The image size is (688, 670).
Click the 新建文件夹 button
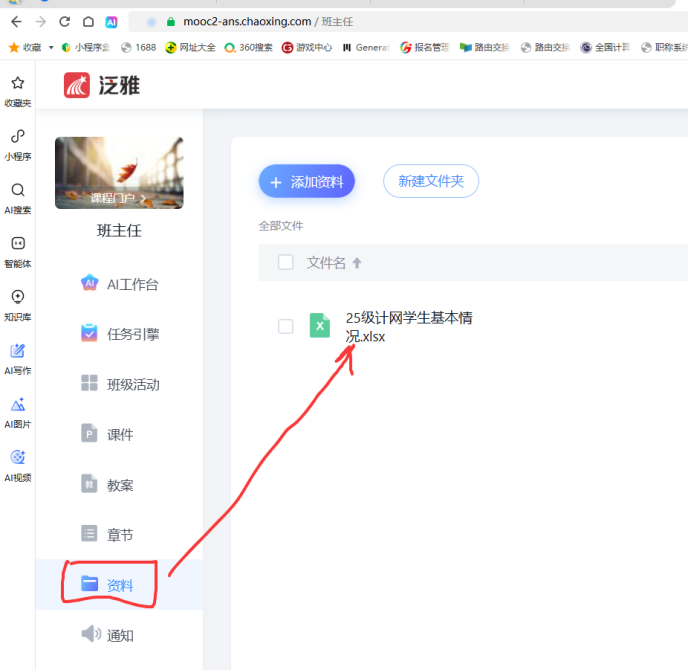(431, 181)
